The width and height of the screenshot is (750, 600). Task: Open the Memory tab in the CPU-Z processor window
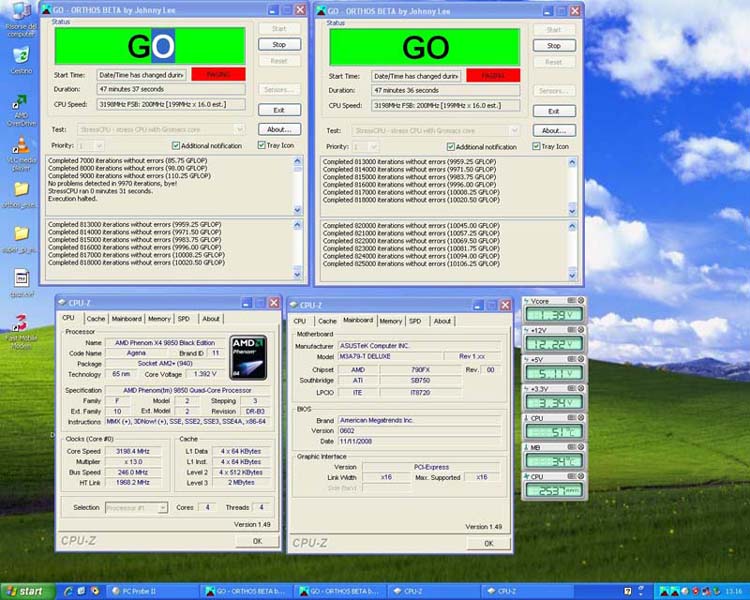click(x=159, y=319)
